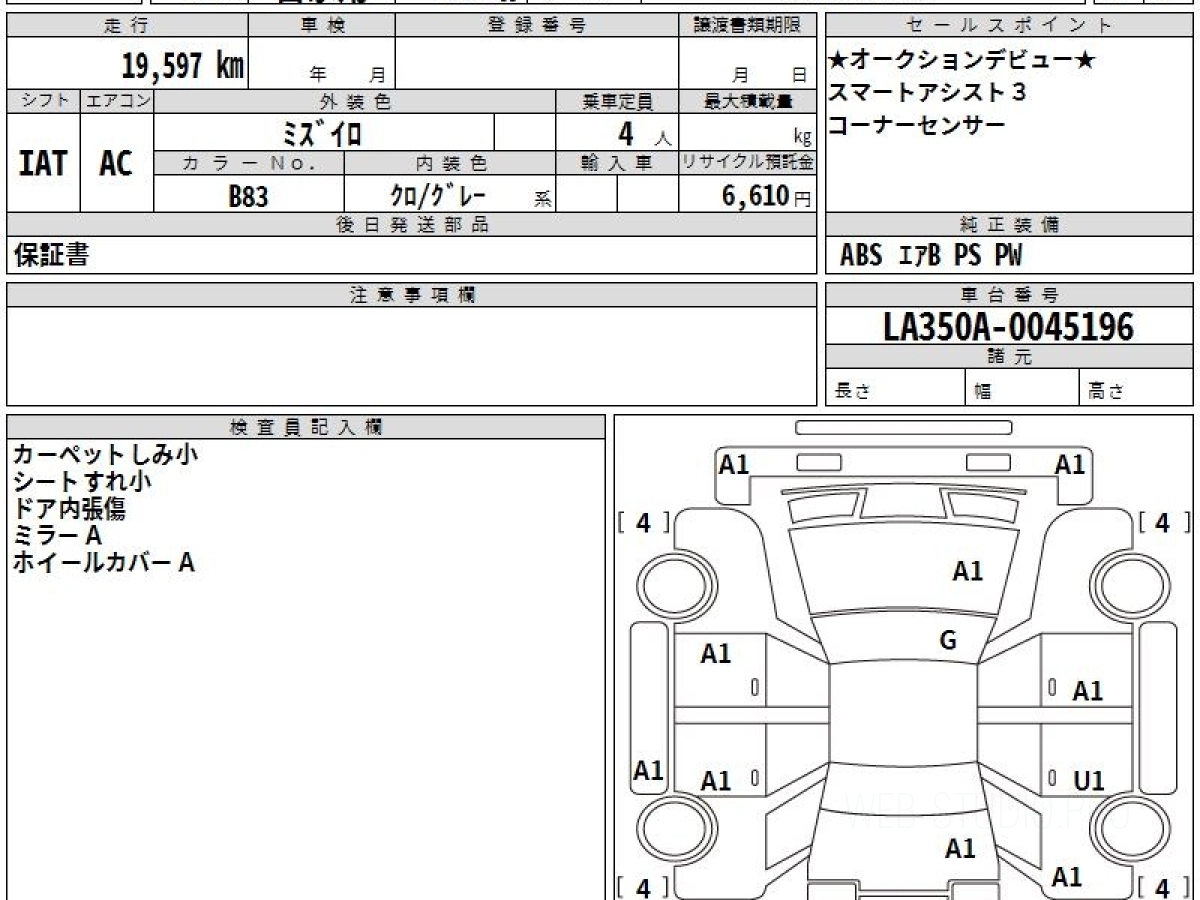Click the スマートアシスト3 line
1200x900 pixels.
927,93
